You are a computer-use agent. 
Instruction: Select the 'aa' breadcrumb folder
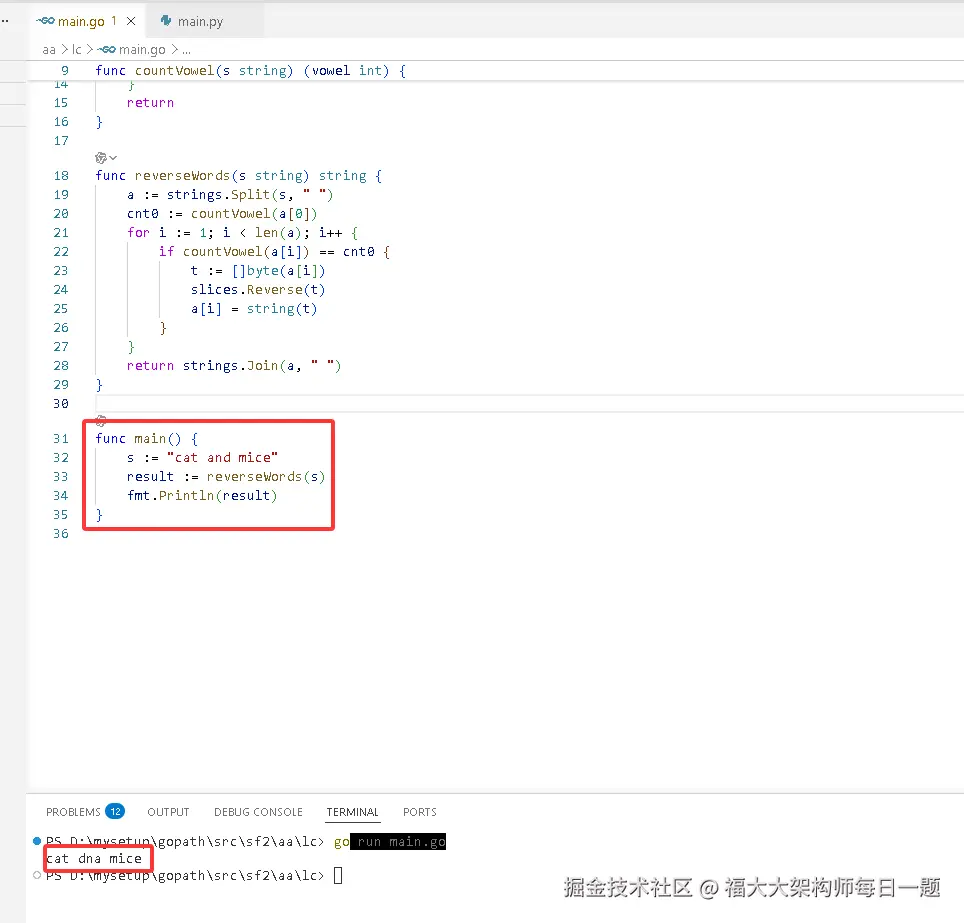(49, 49)
